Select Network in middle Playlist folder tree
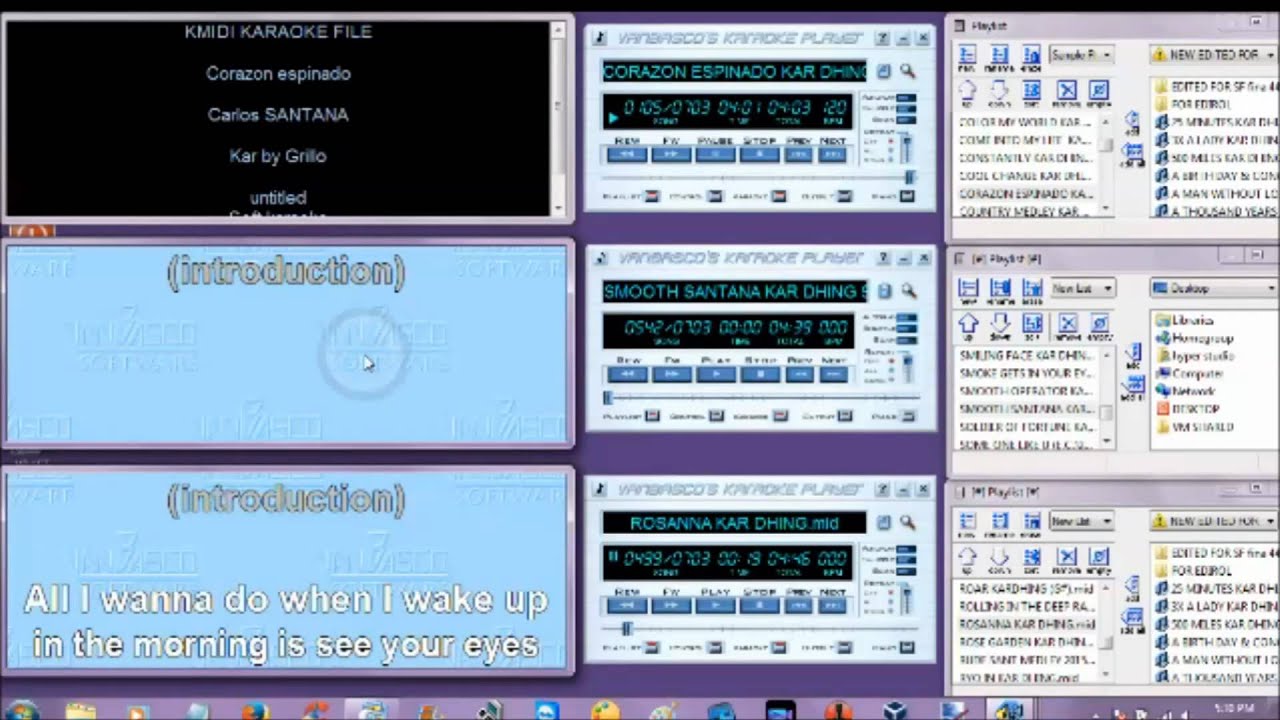 point(1185,391)
